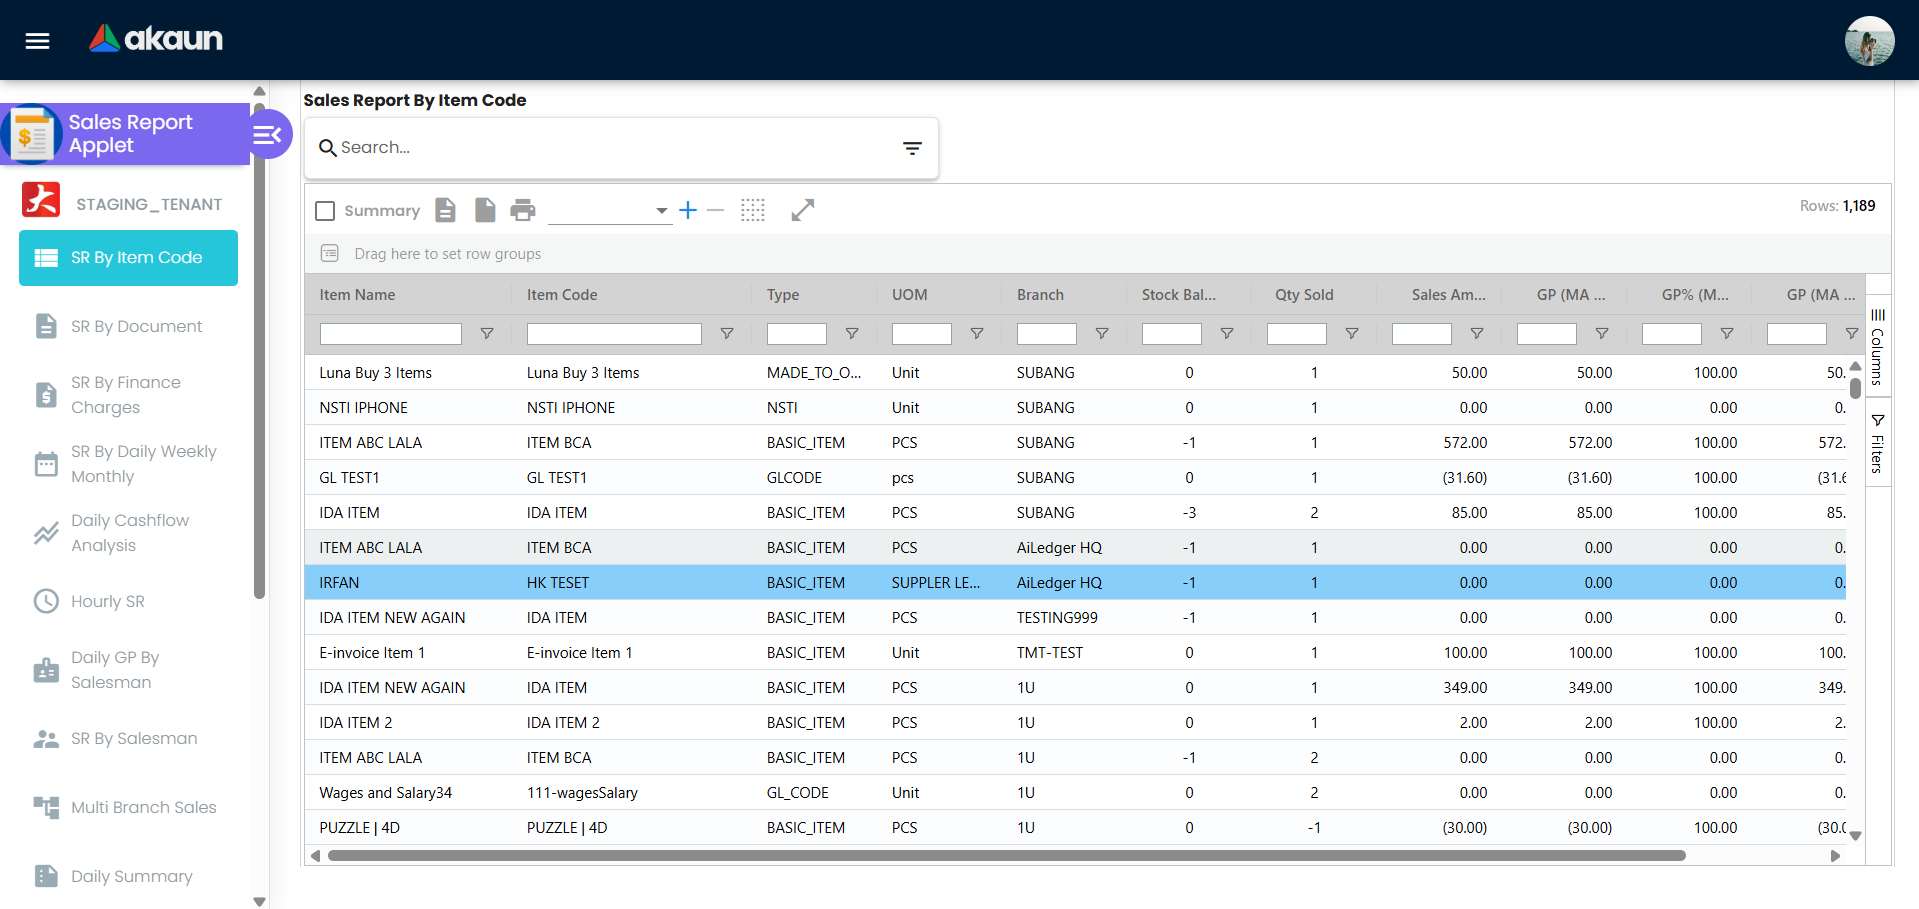1919x909 pixels.
Task: Click the grid layout icon in toolbar
Action: click(x=753, y=210)
